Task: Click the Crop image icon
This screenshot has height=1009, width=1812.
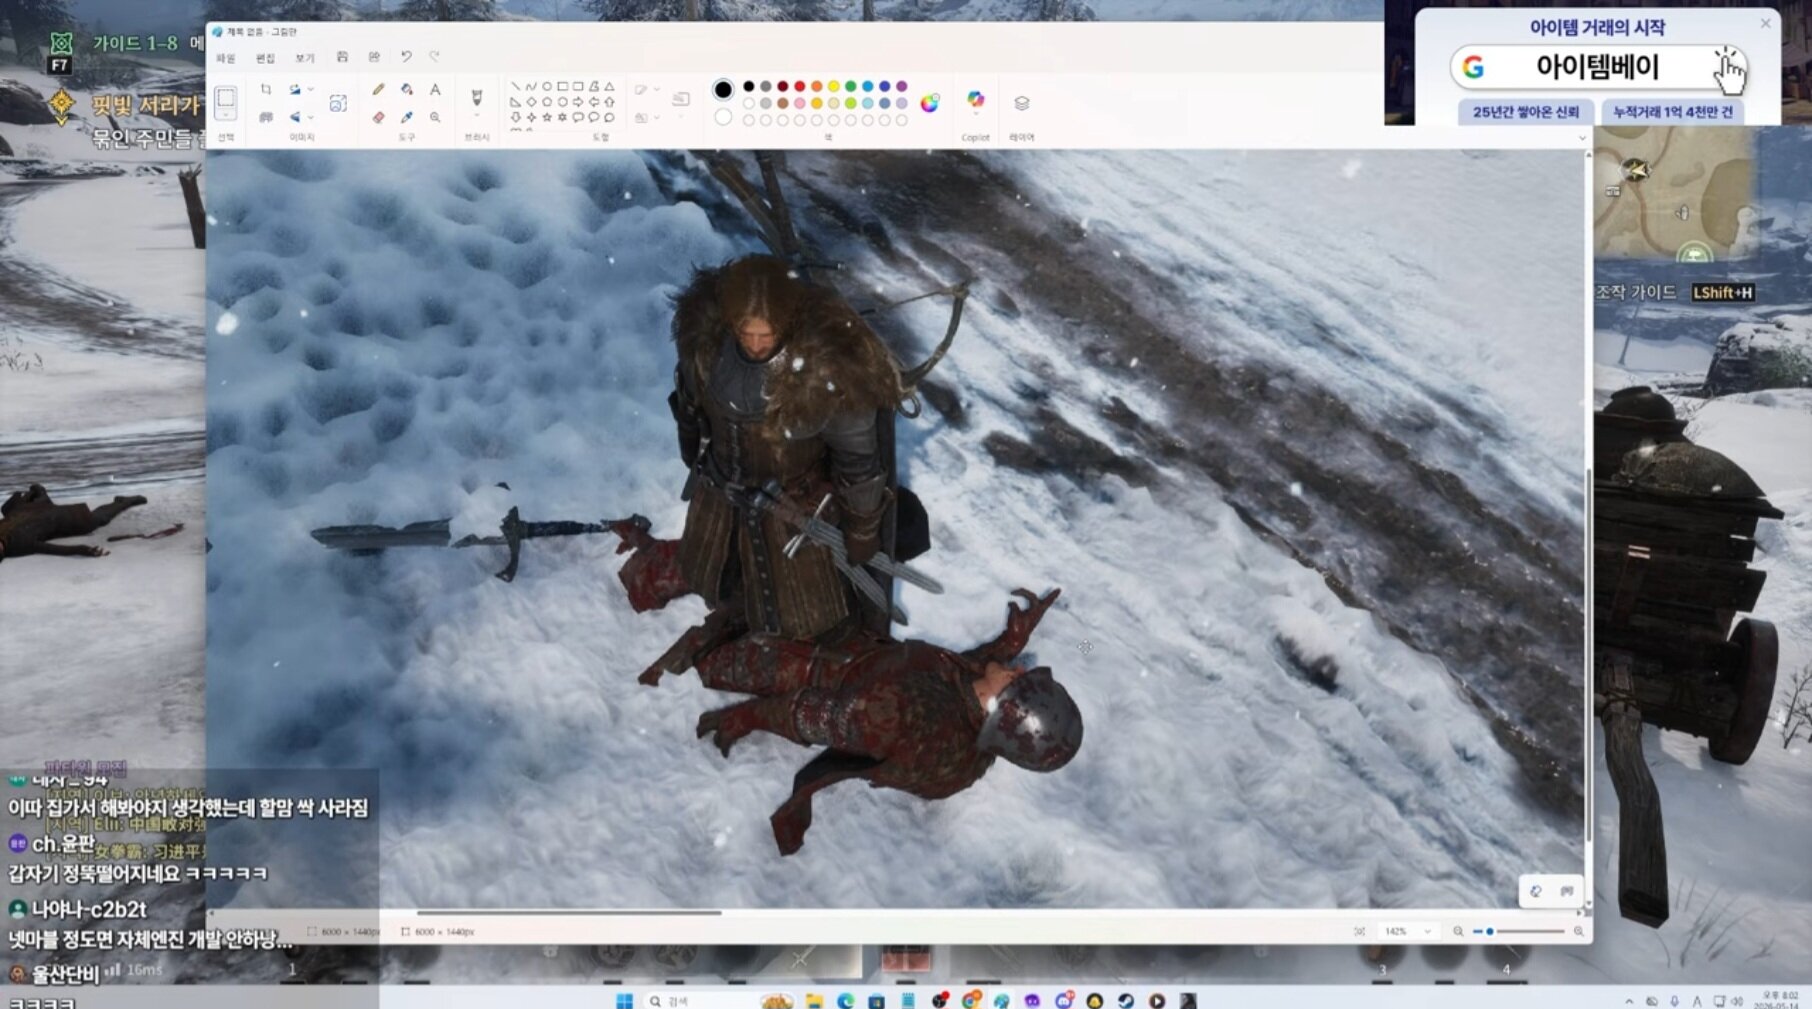Action: click(x=266, y=89)
